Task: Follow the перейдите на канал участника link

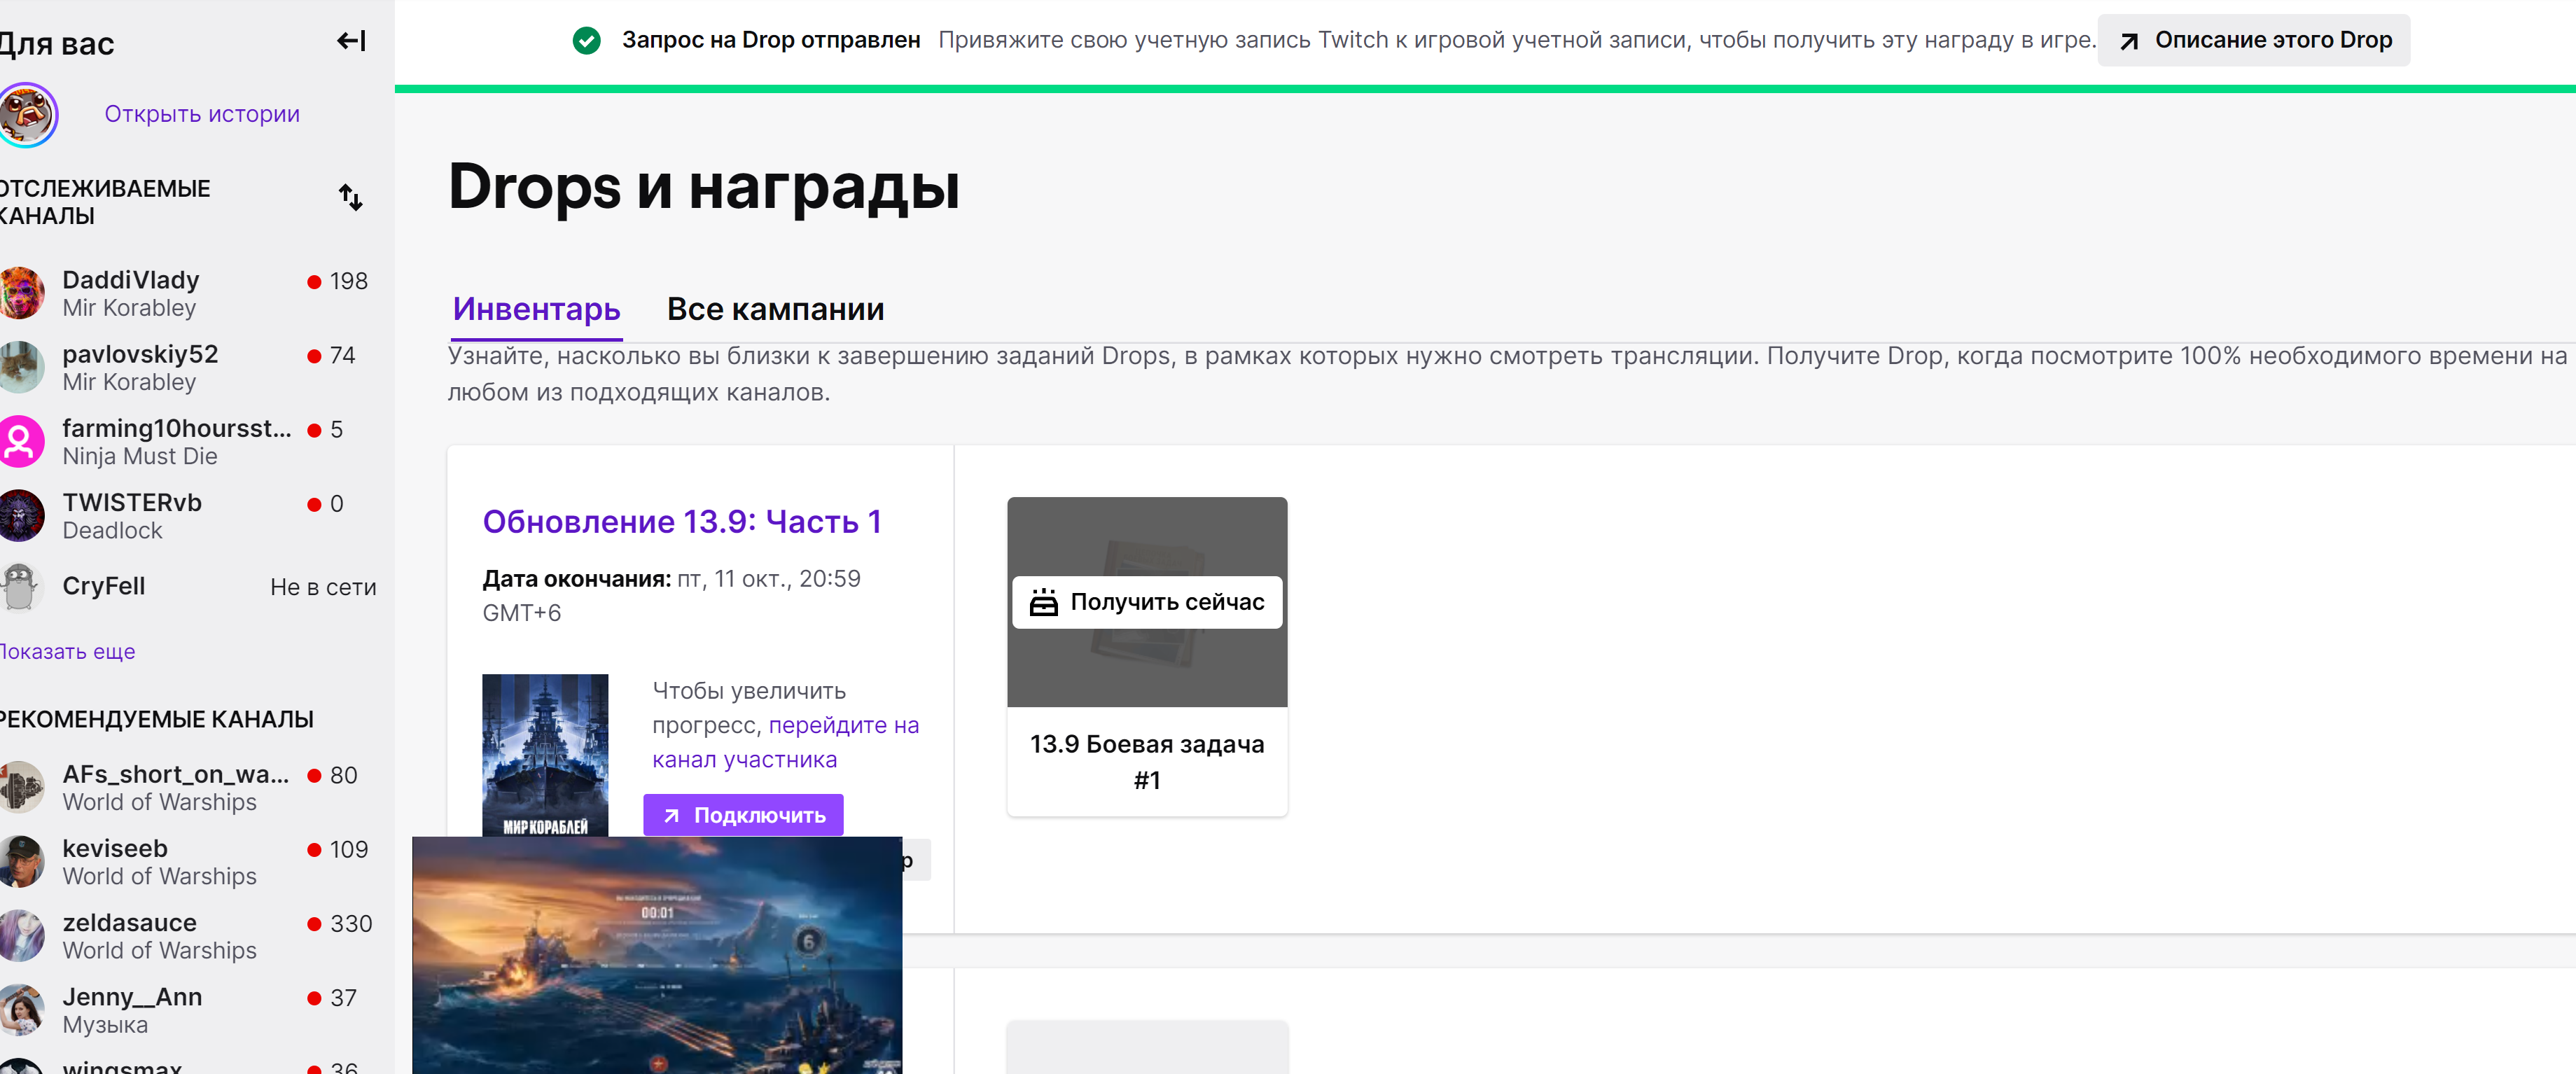Action: click(785, 742)
